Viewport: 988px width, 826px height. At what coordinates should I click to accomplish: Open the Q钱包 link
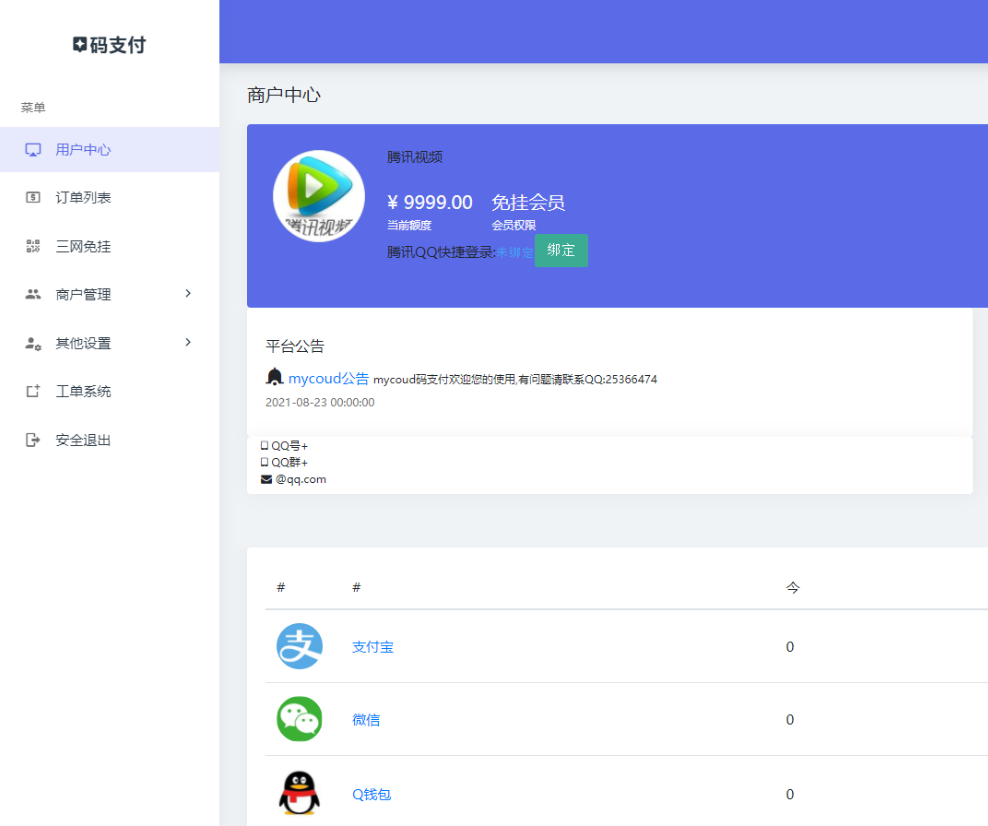(371, 794)
